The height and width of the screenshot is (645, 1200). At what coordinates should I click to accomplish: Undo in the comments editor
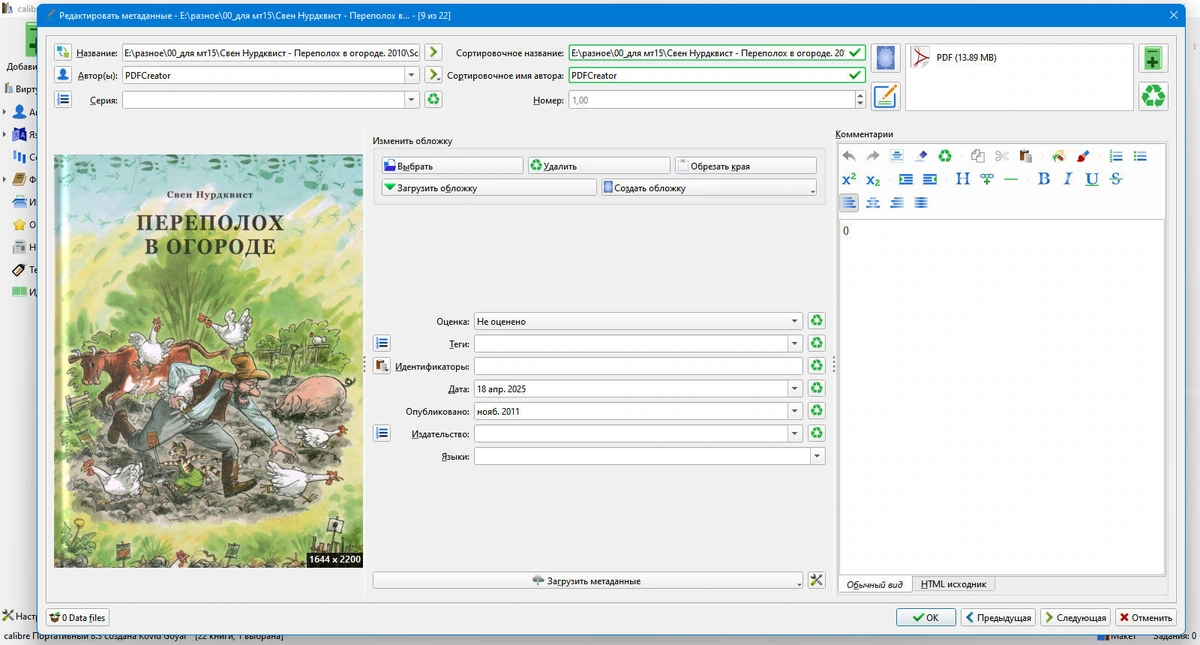point(849,156)
